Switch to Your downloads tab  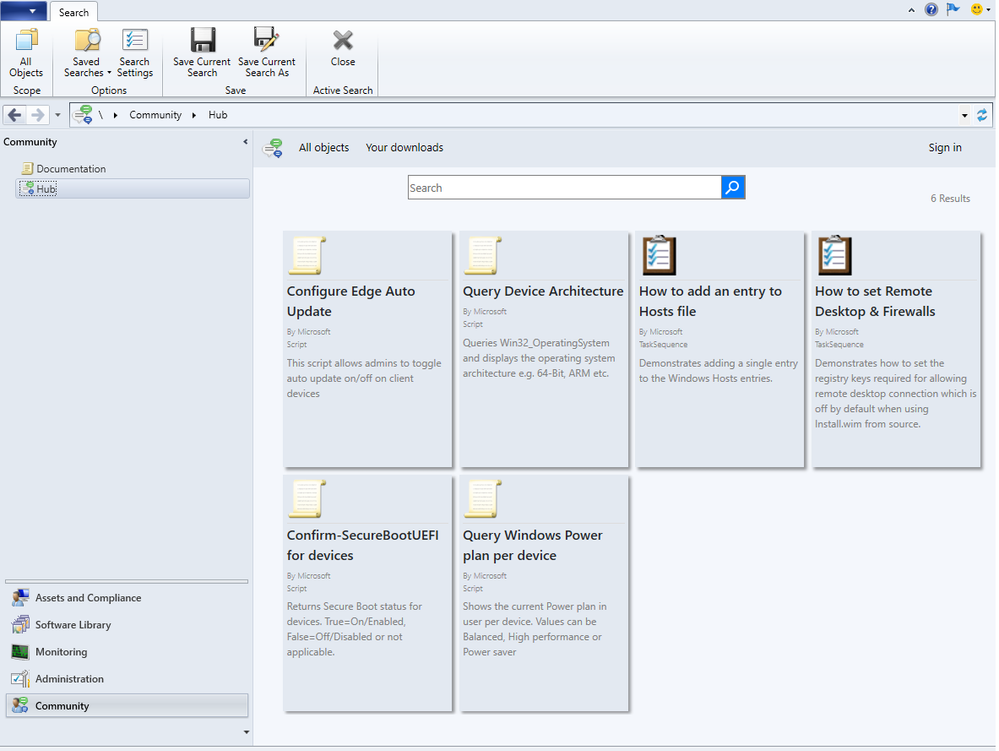404,148
